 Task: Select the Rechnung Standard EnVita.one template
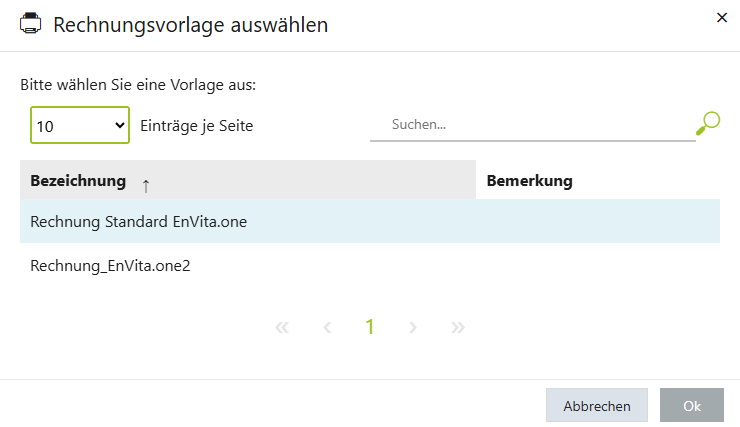click(139, 222)
